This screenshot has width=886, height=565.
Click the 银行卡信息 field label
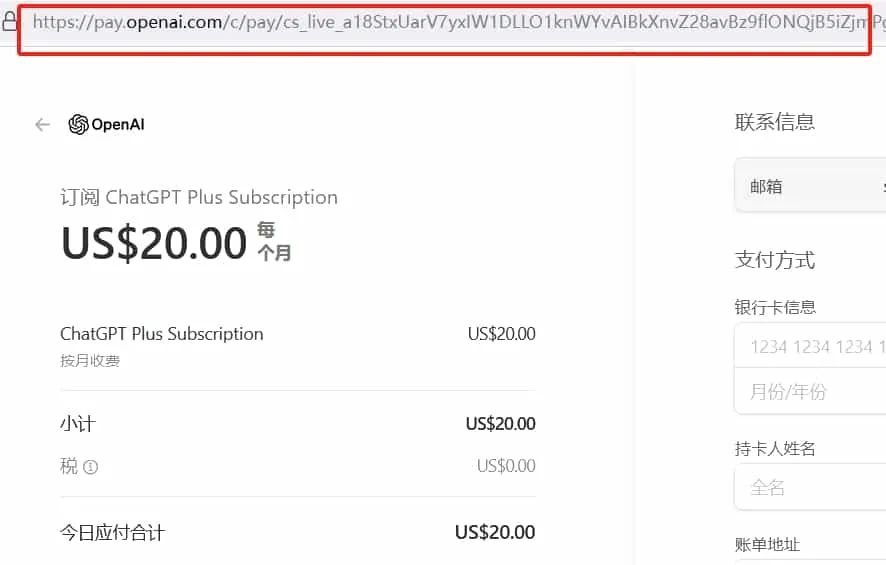click(x=775, y=308)
